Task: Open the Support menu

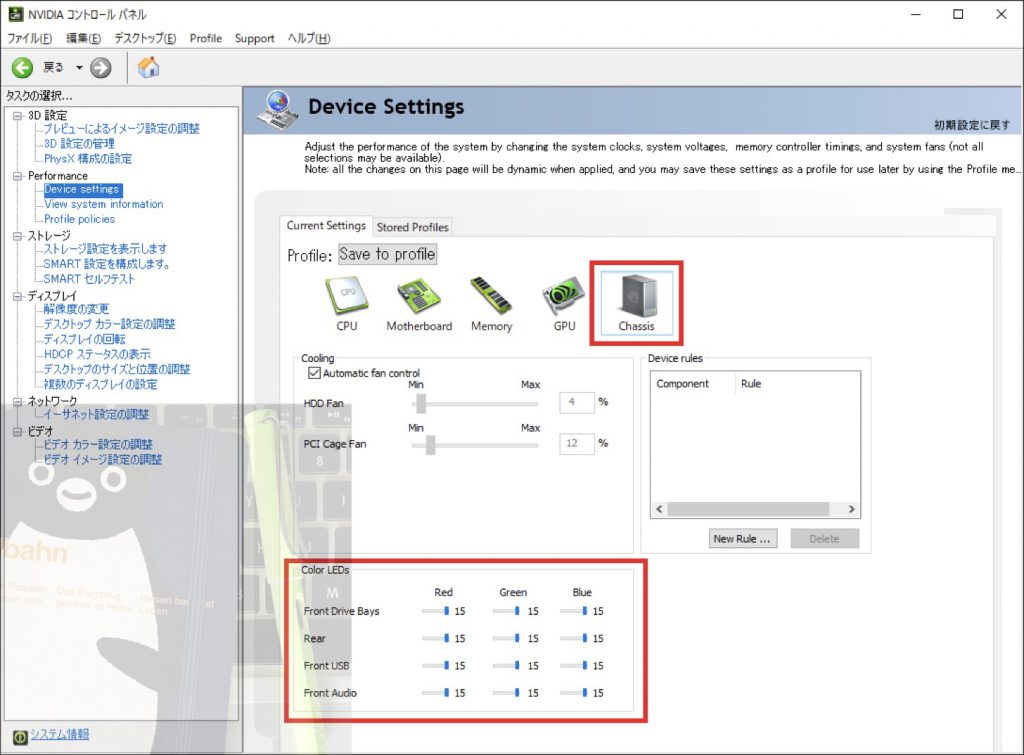Action: click(255, 39)
